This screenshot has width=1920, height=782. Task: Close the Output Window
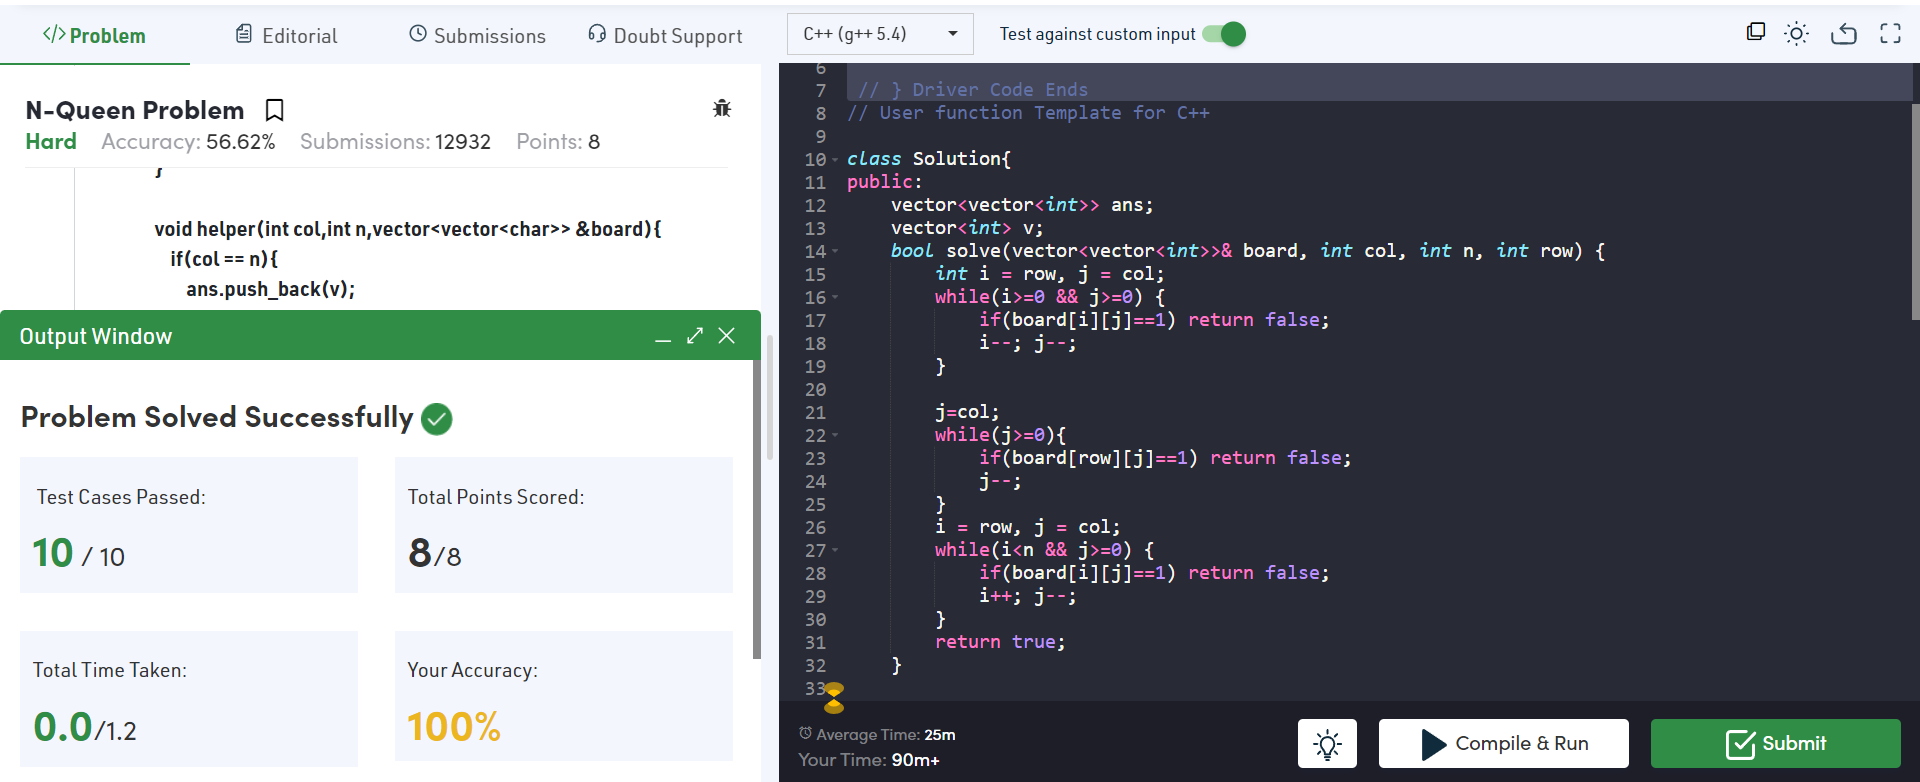(x=727, y=336)
